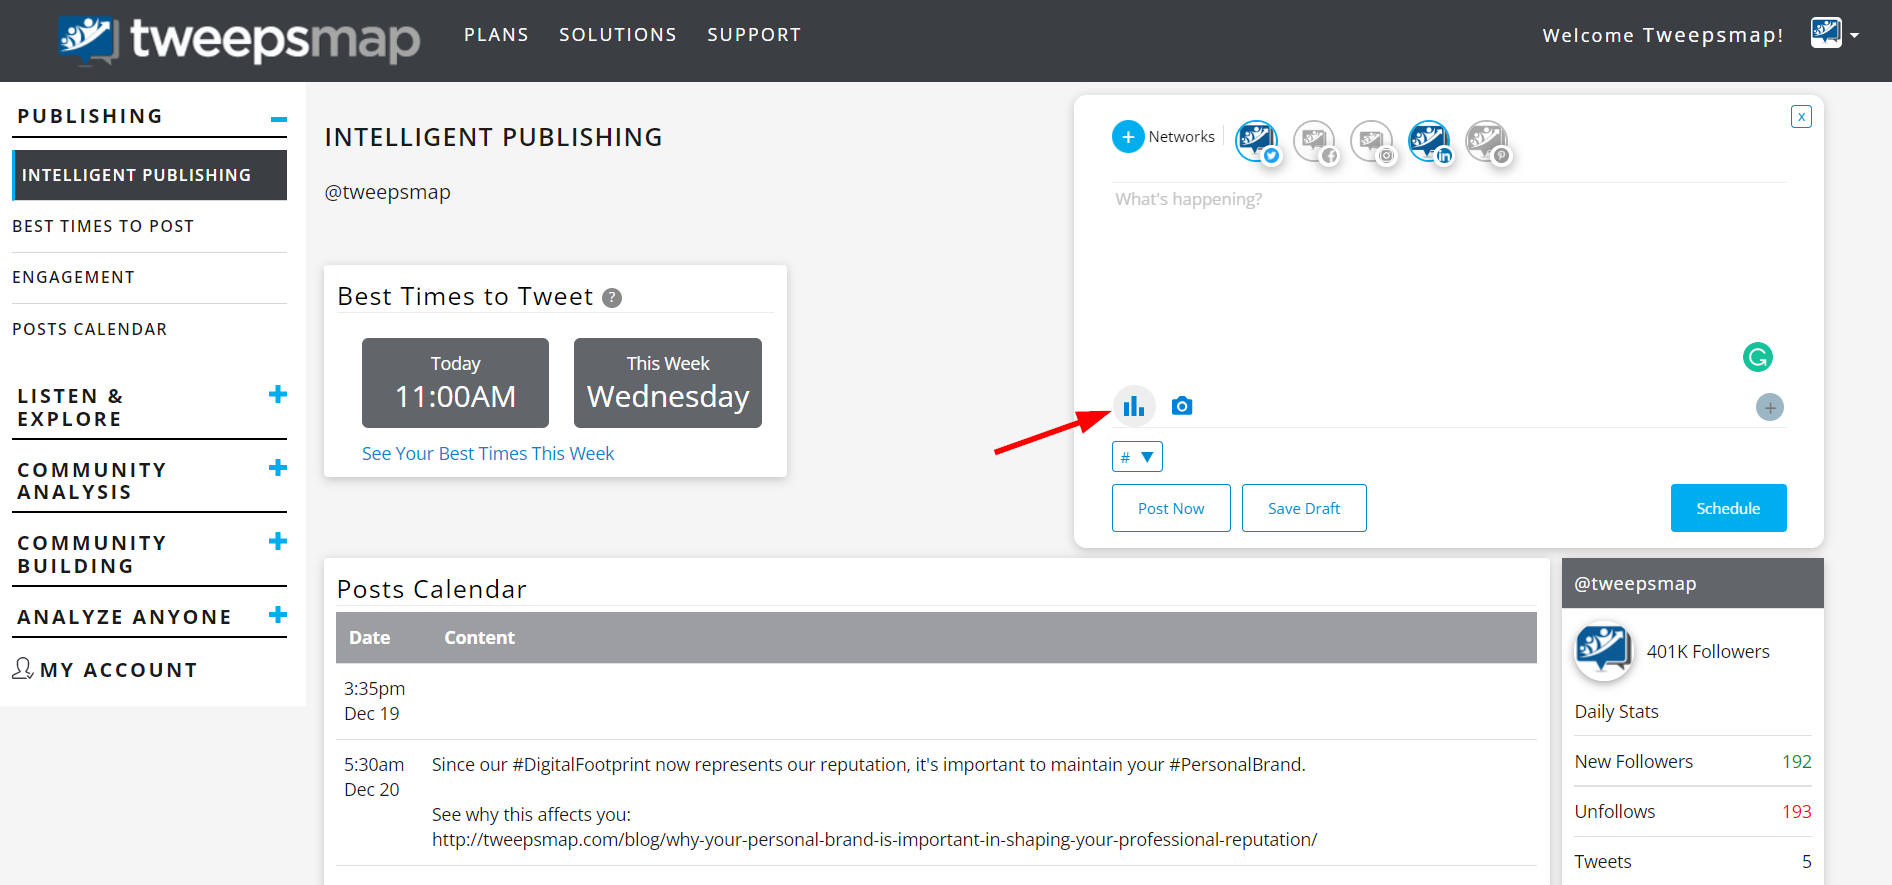Toggle the Twitter network account

pos(1256,141)
